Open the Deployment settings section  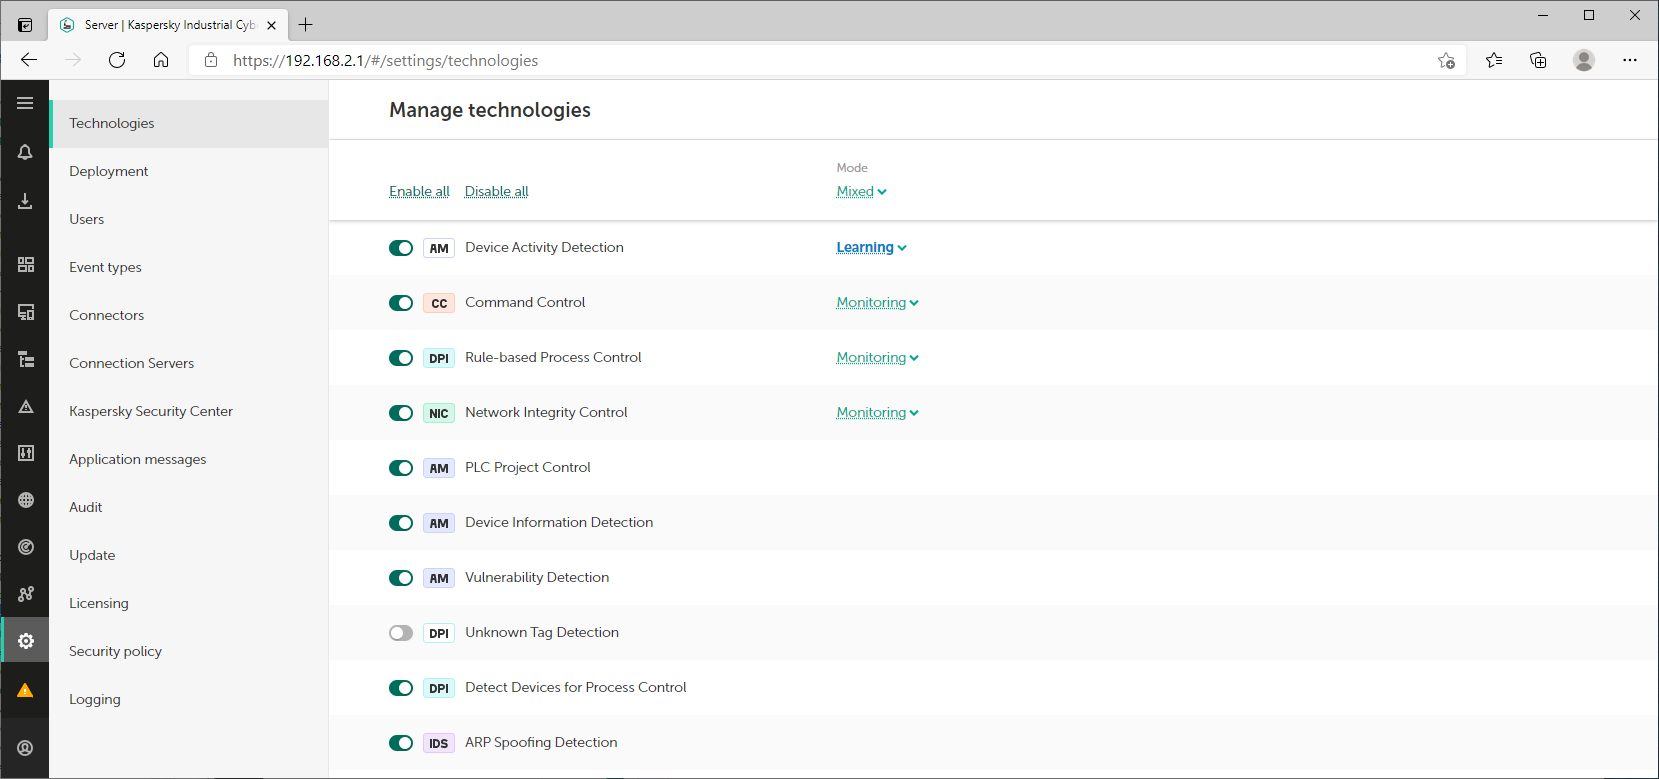tap(108, 171)
